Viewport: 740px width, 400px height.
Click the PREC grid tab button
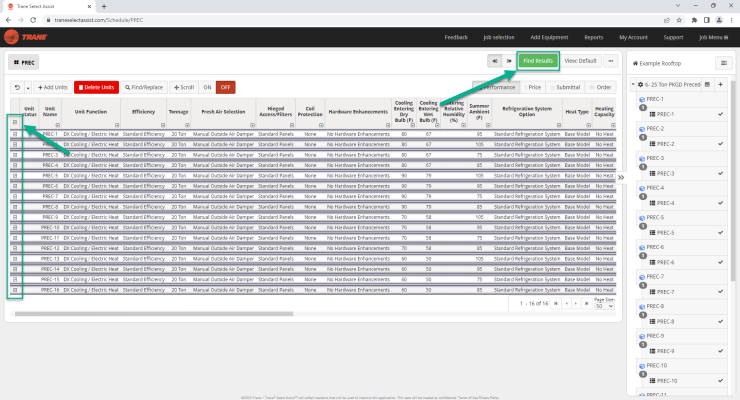pos(24,62)
